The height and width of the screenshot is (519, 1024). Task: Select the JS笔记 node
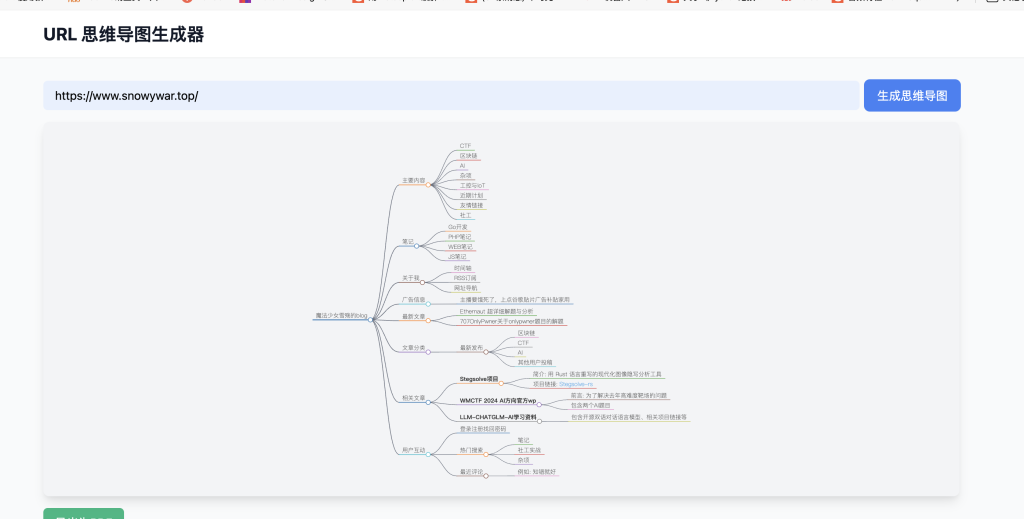point(457,257)
